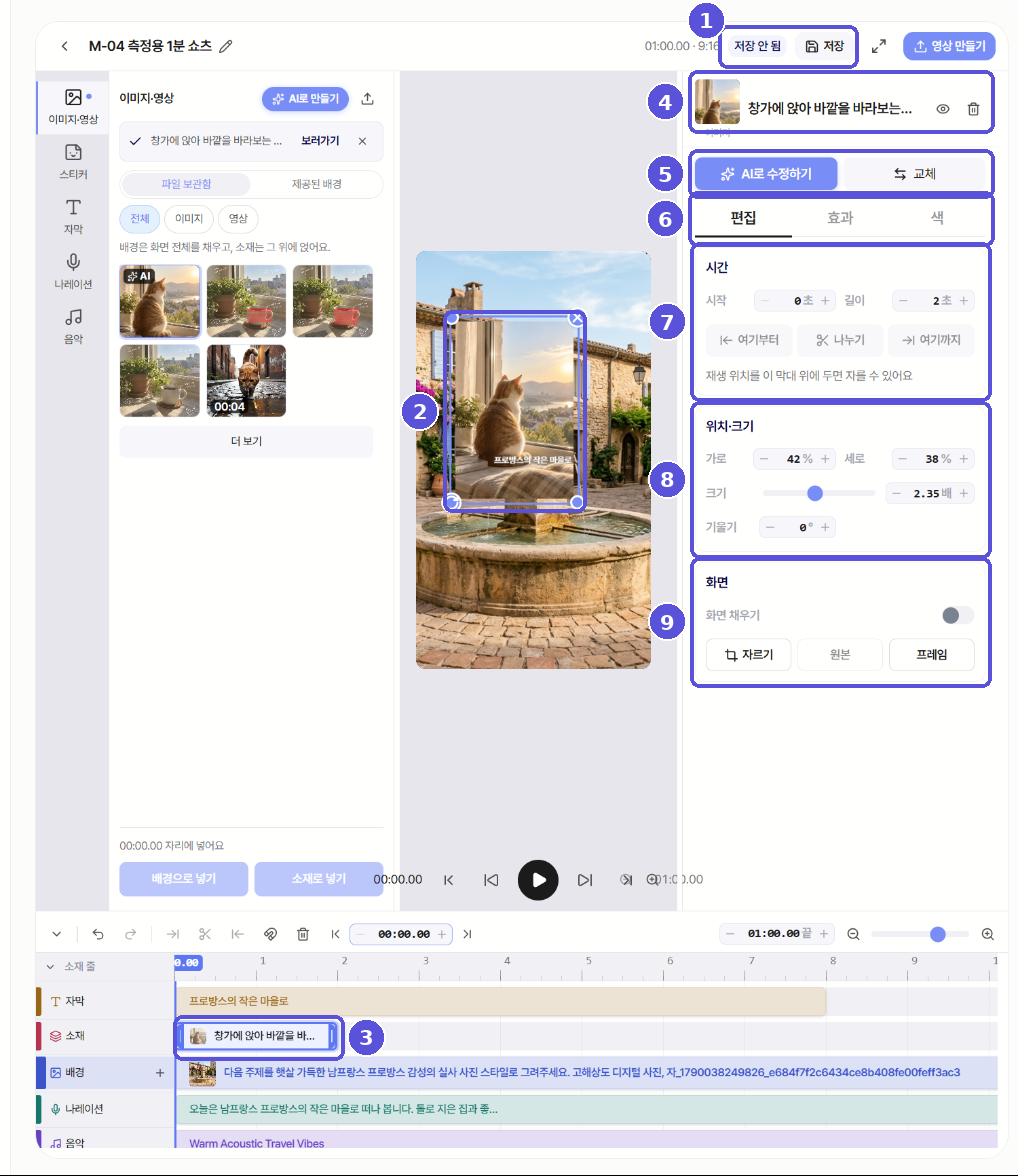Viewport: 1018px width, 1176px height.
Task: Select the 전체 filter chip
Action: [x=140, y=218]
